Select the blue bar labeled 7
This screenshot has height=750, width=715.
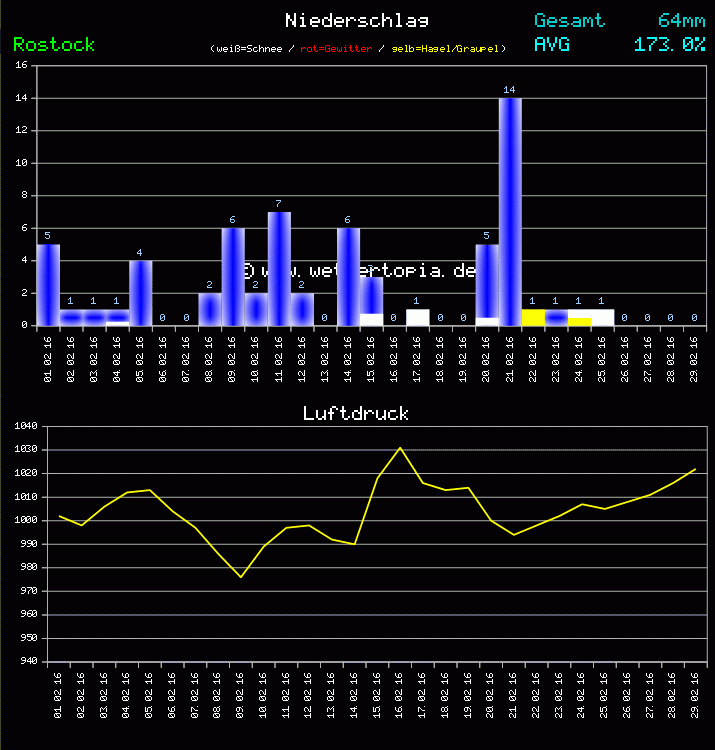(x=279, y=268)
